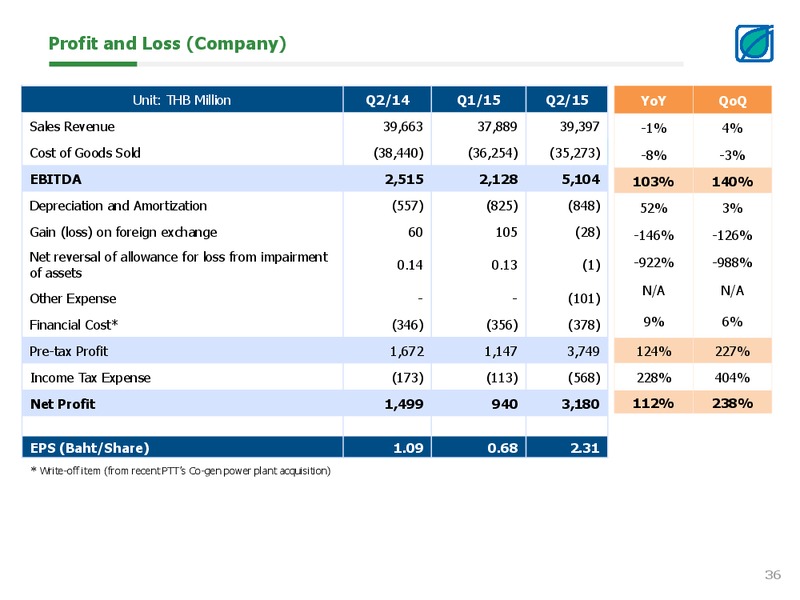Click the Pre-tax Profit value 1,672
This screenshot has height=600, width=800.
pos(407,352)
